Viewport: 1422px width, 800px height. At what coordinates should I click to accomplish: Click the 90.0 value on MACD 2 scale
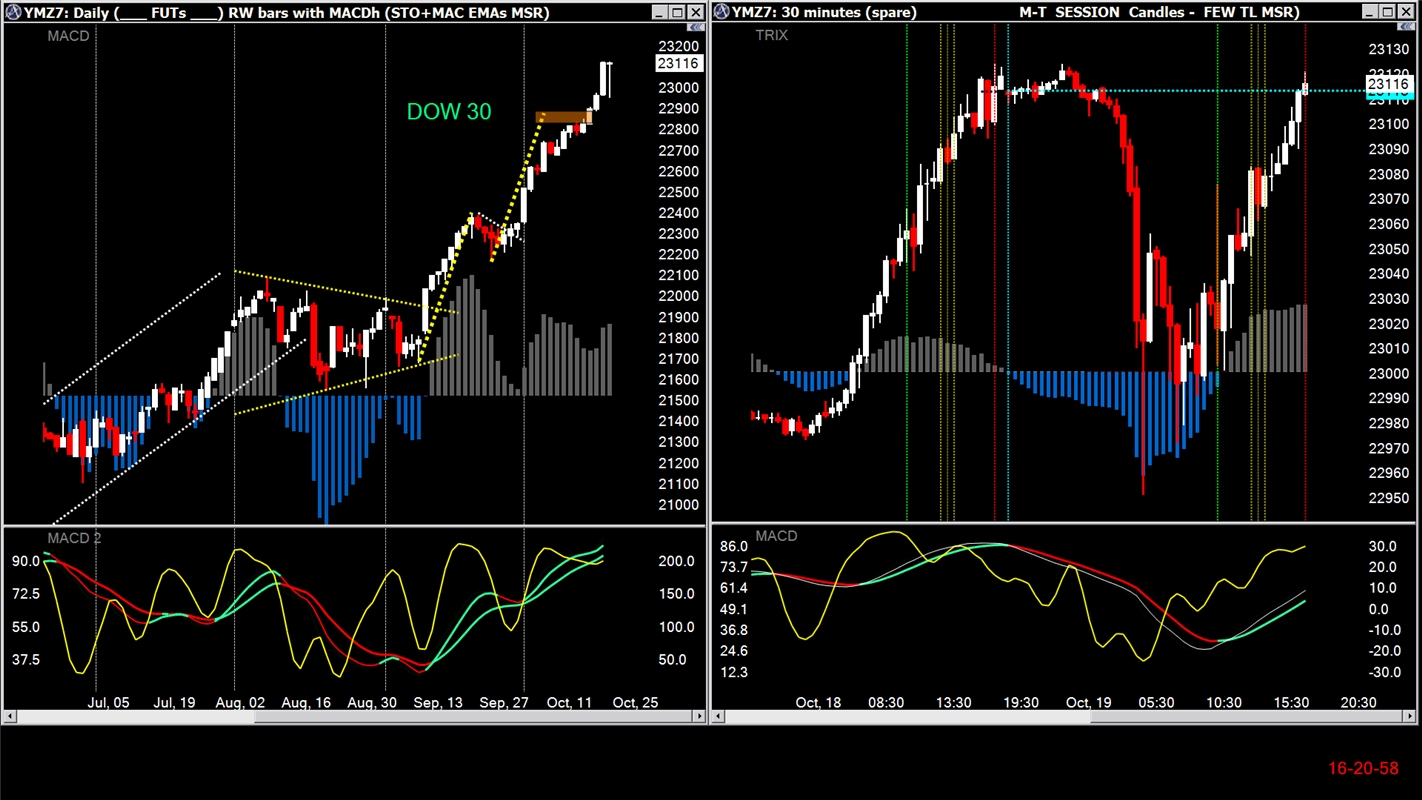(25, 561)
